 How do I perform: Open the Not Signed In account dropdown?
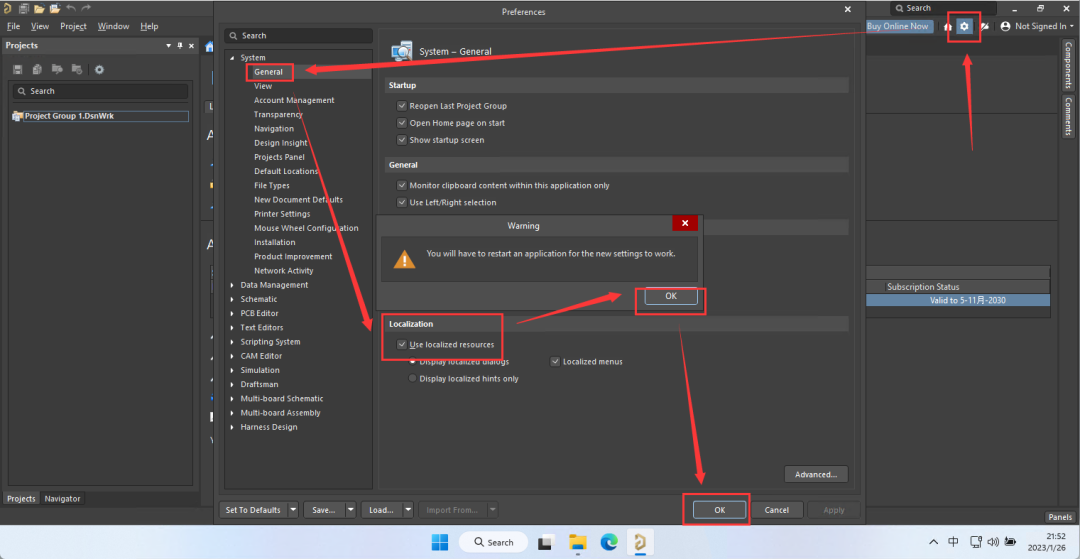click(1040, 26)
